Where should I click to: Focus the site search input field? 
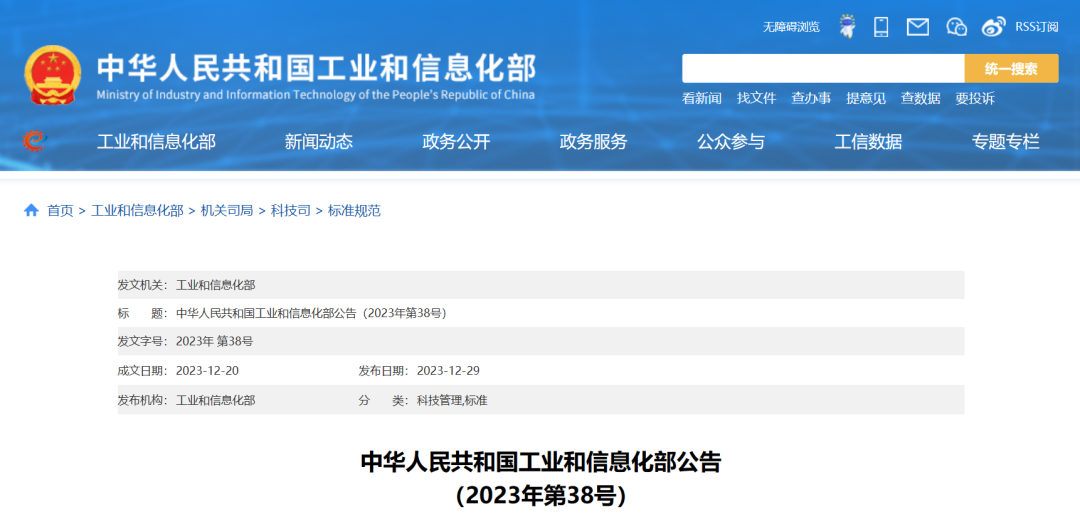823,68
